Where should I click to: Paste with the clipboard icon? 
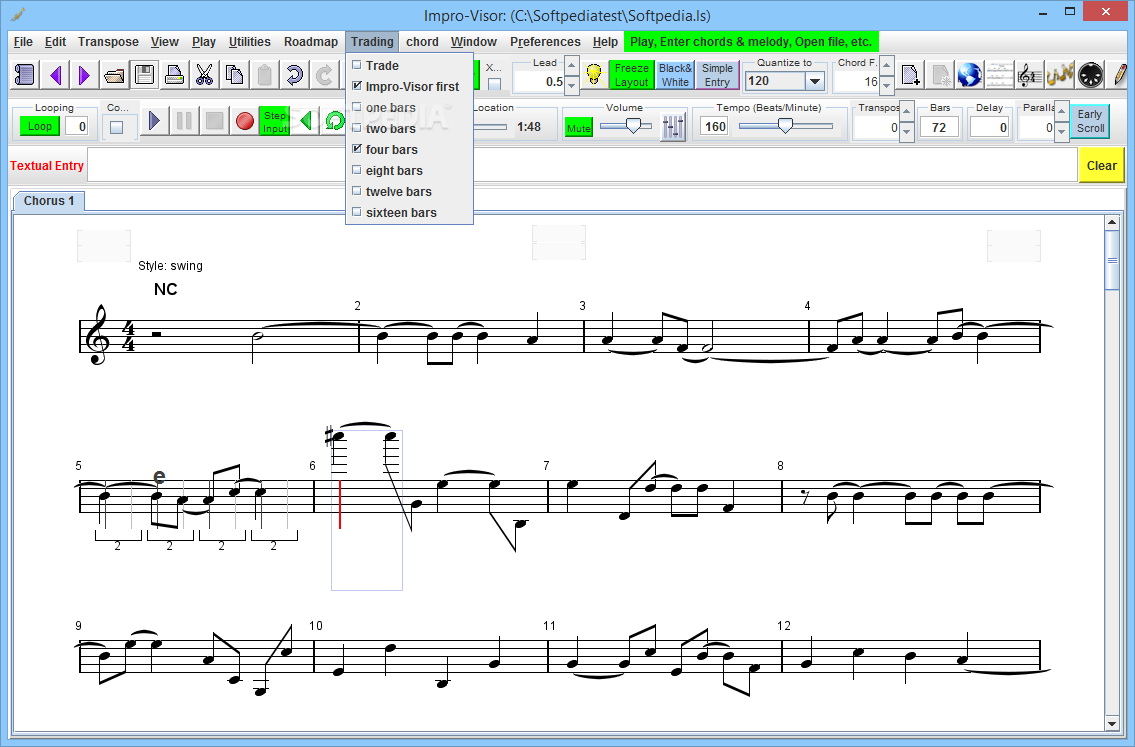pos(264,75)
